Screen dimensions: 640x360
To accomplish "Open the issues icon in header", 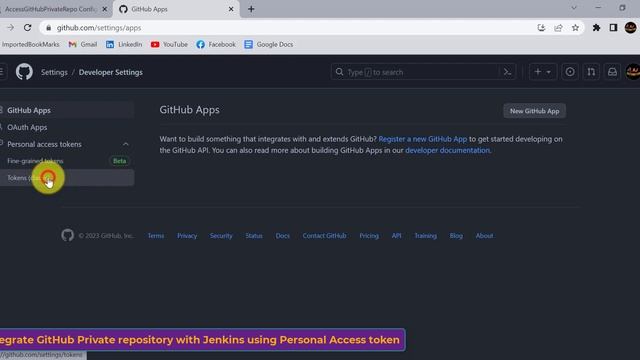I will 570,72.
